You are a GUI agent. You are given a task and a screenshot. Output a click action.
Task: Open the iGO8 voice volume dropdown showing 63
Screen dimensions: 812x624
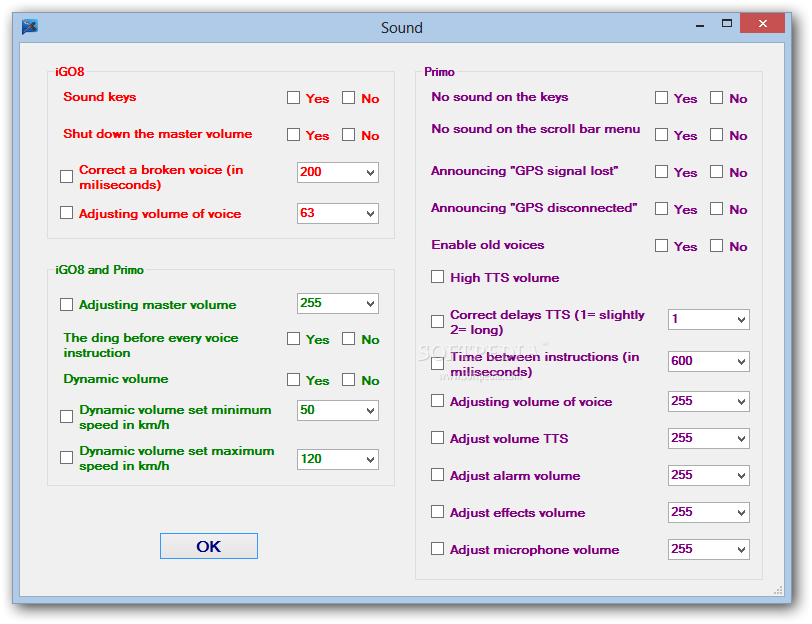338,213
